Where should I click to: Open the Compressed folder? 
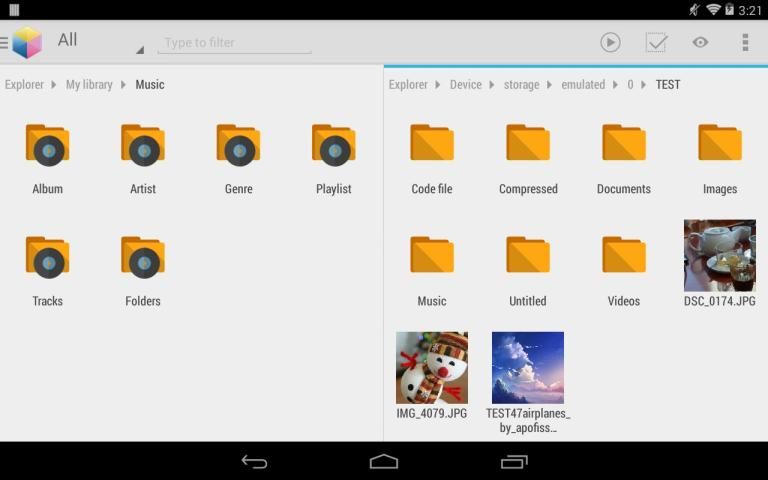click(x=528, y=158)
